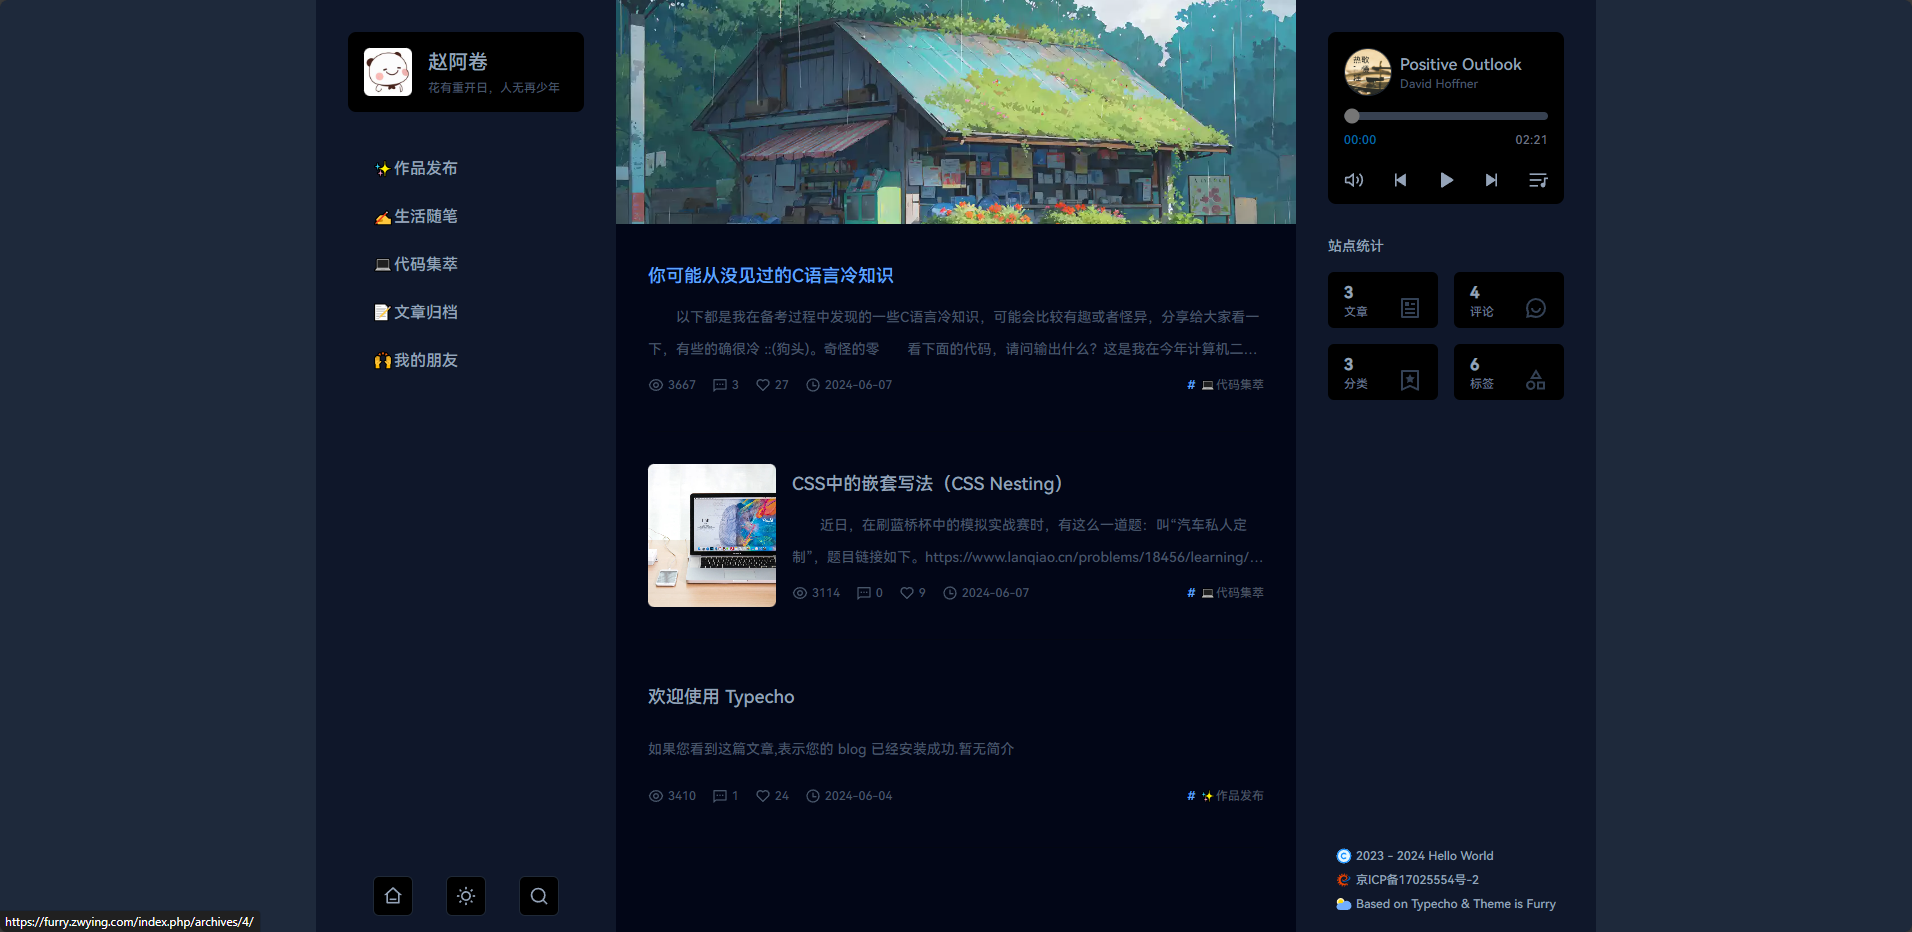Click clock icon beside first 2024-06-07
The image size is (1912, 932).
(813, 385)
